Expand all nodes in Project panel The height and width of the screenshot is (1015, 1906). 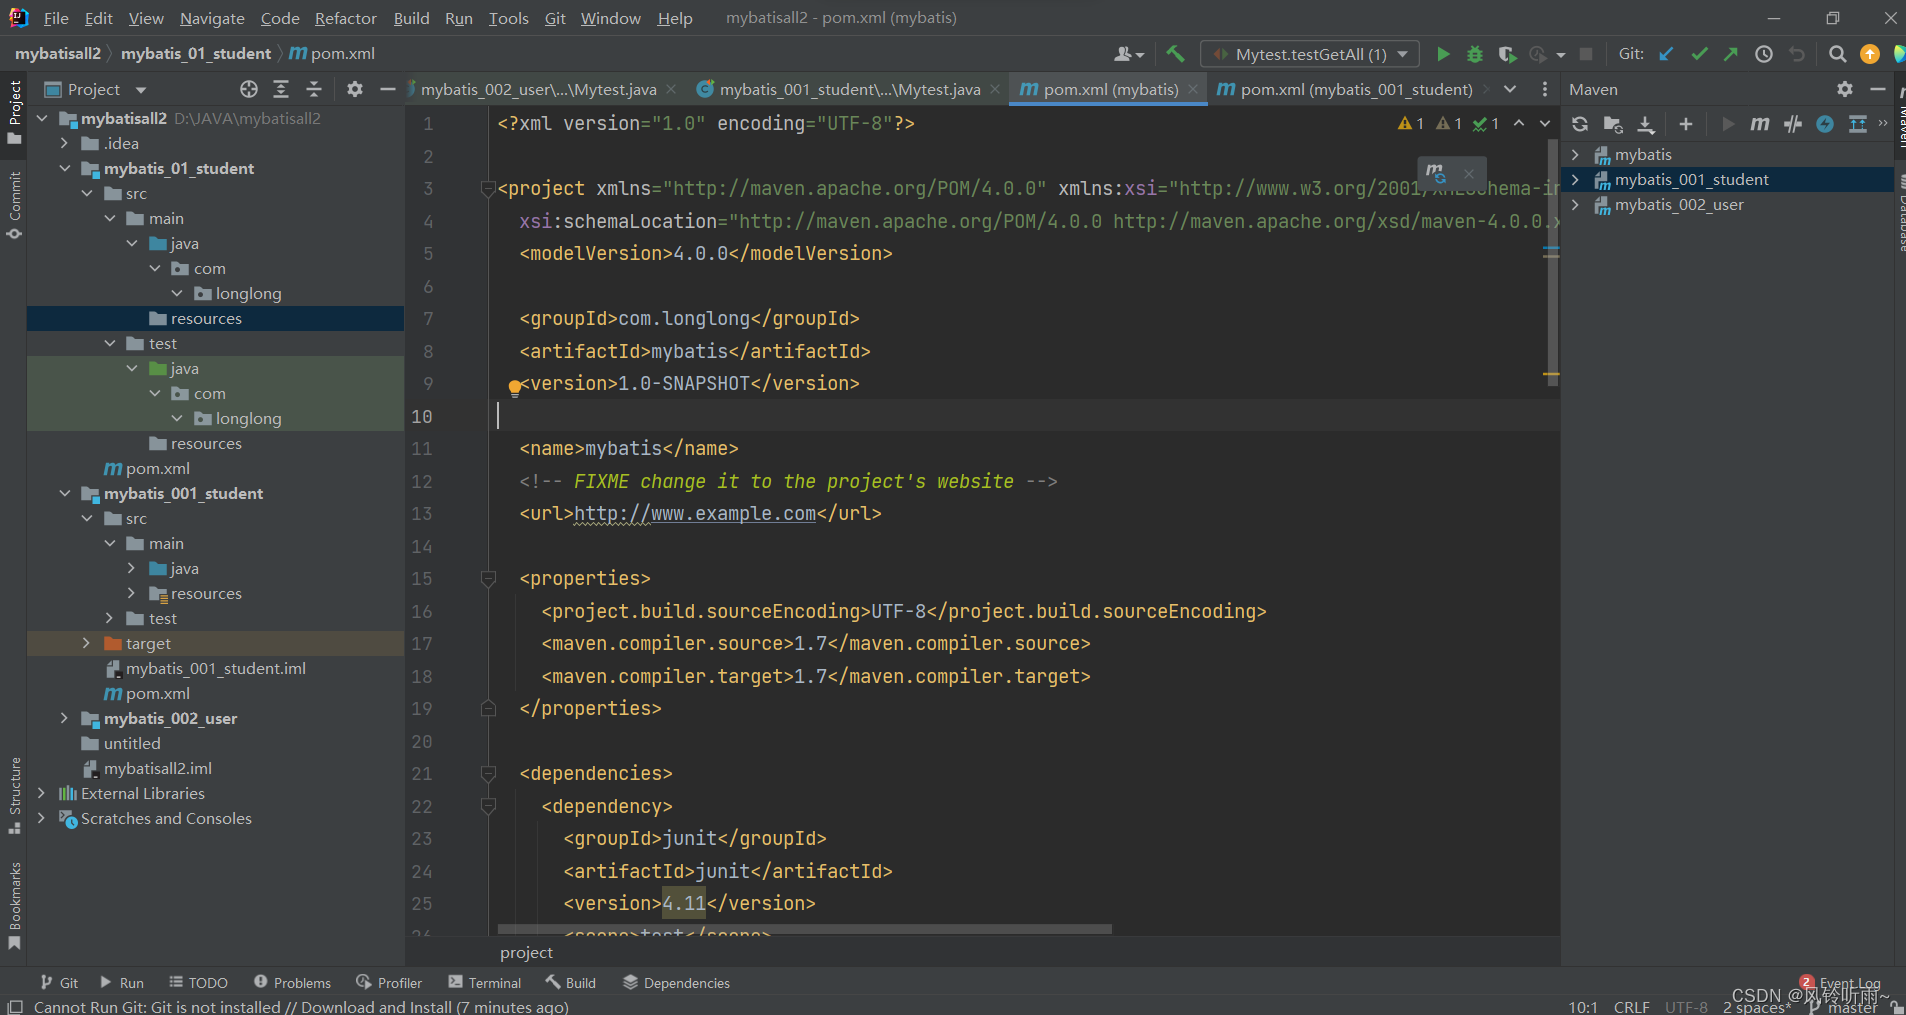coord(281,89)
